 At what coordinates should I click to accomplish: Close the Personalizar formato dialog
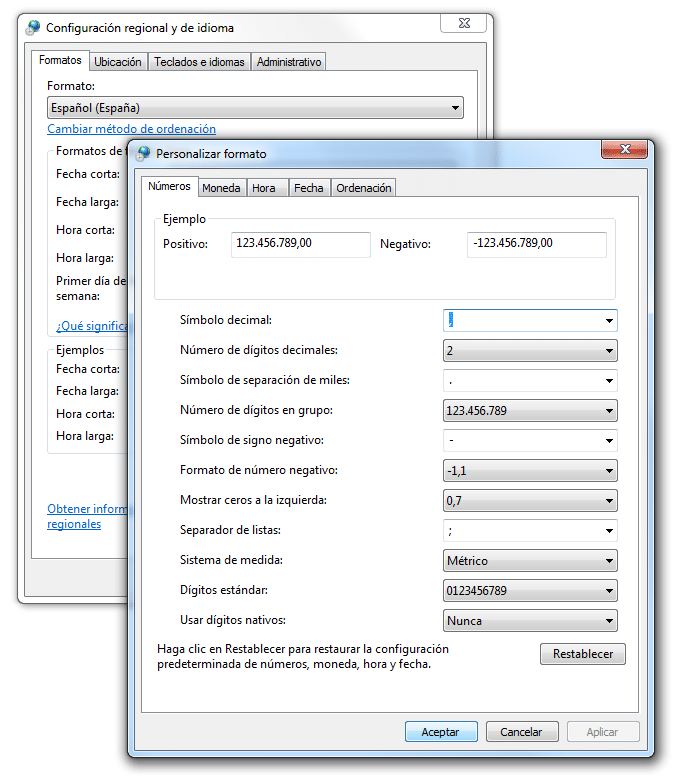pos(627,150)
